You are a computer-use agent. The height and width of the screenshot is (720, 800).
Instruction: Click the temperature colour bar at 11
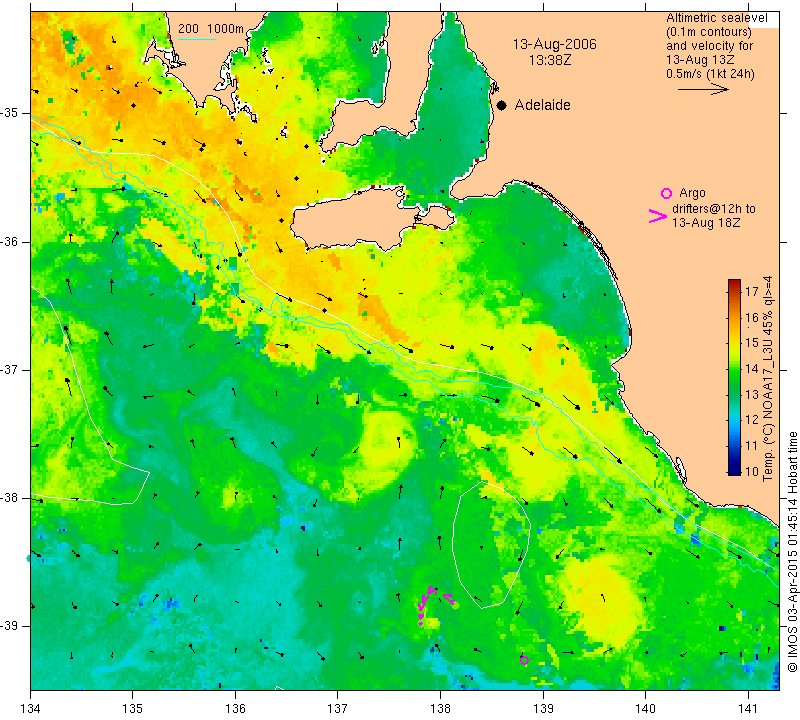click(x=734, y=445)
